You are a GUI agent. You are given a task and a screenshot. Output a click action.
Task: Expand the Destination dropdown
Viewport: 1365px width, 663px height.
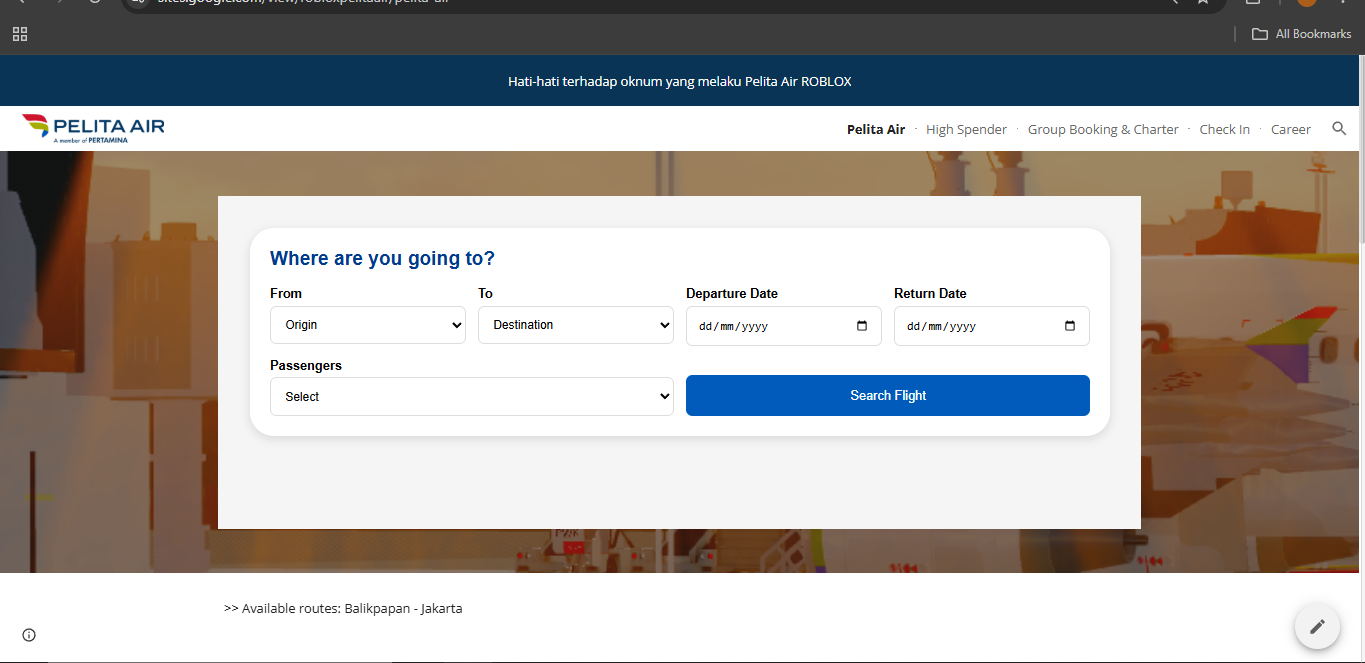coord(576,325)
